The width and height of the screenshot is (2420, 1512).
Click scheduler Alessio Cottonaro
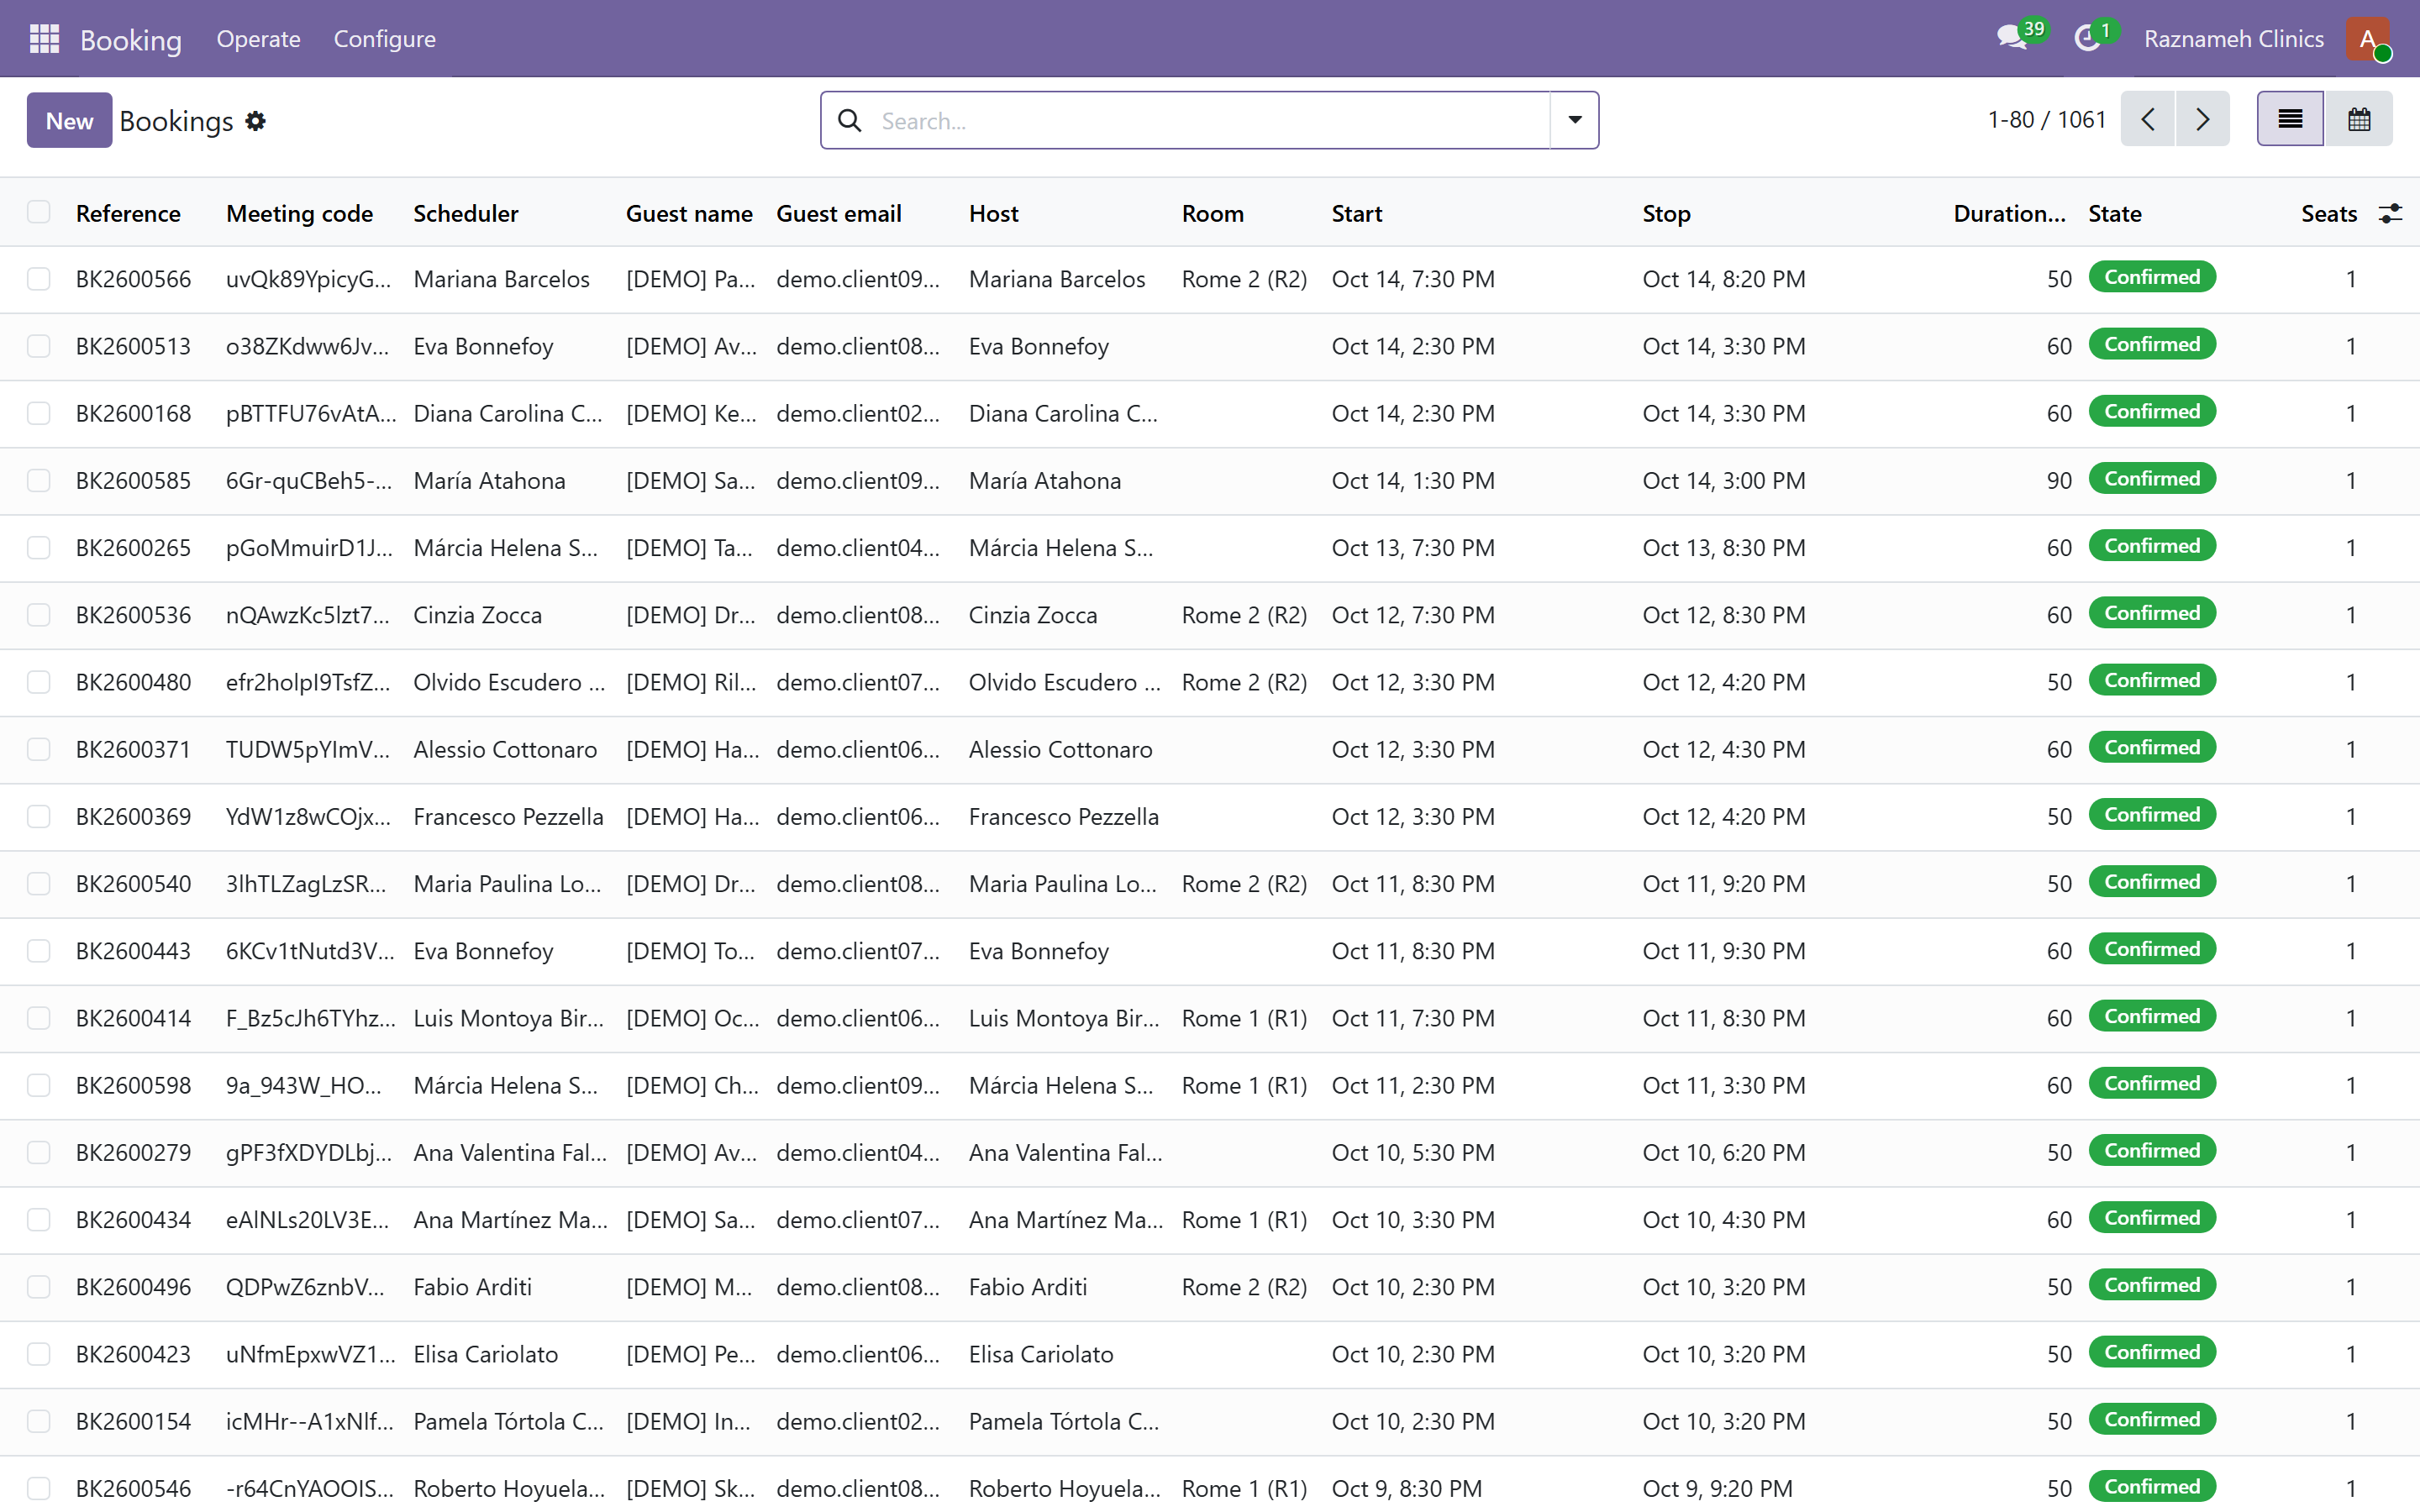(x=505, y=750)
